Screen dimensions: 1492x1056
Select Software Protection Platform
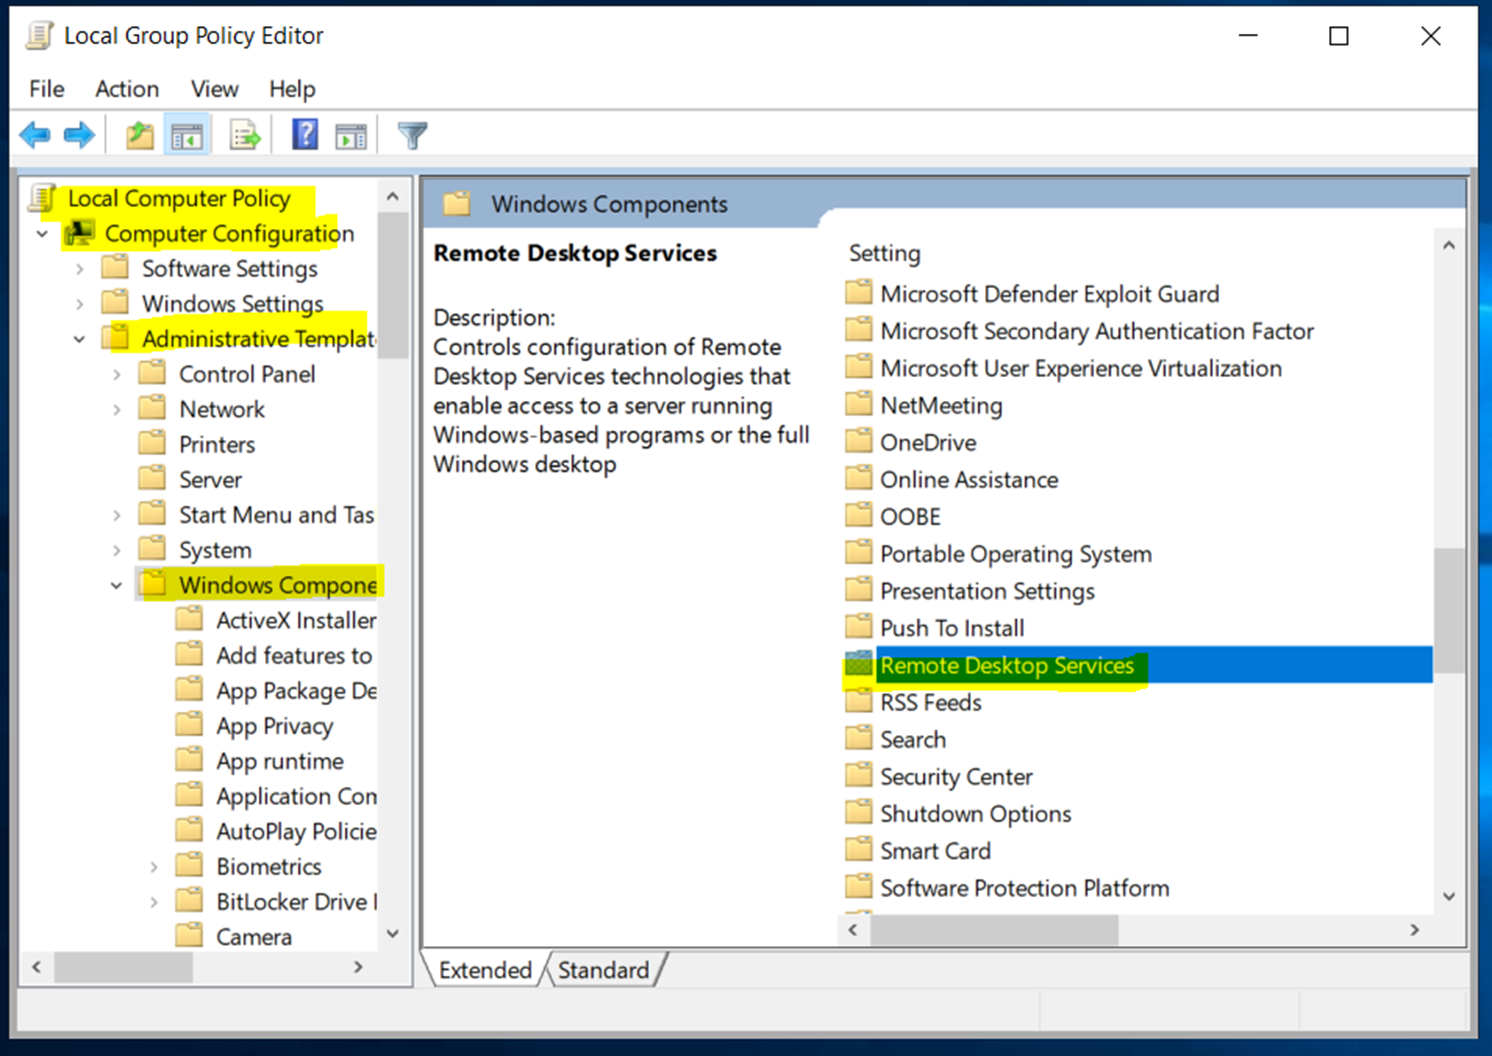coord(1024,887)
